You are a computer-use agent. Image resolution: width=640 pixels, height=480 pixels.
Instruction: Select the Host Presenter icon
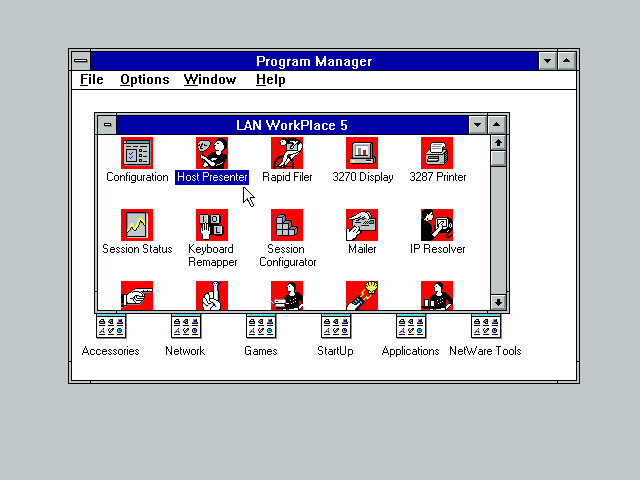(212, 153)
